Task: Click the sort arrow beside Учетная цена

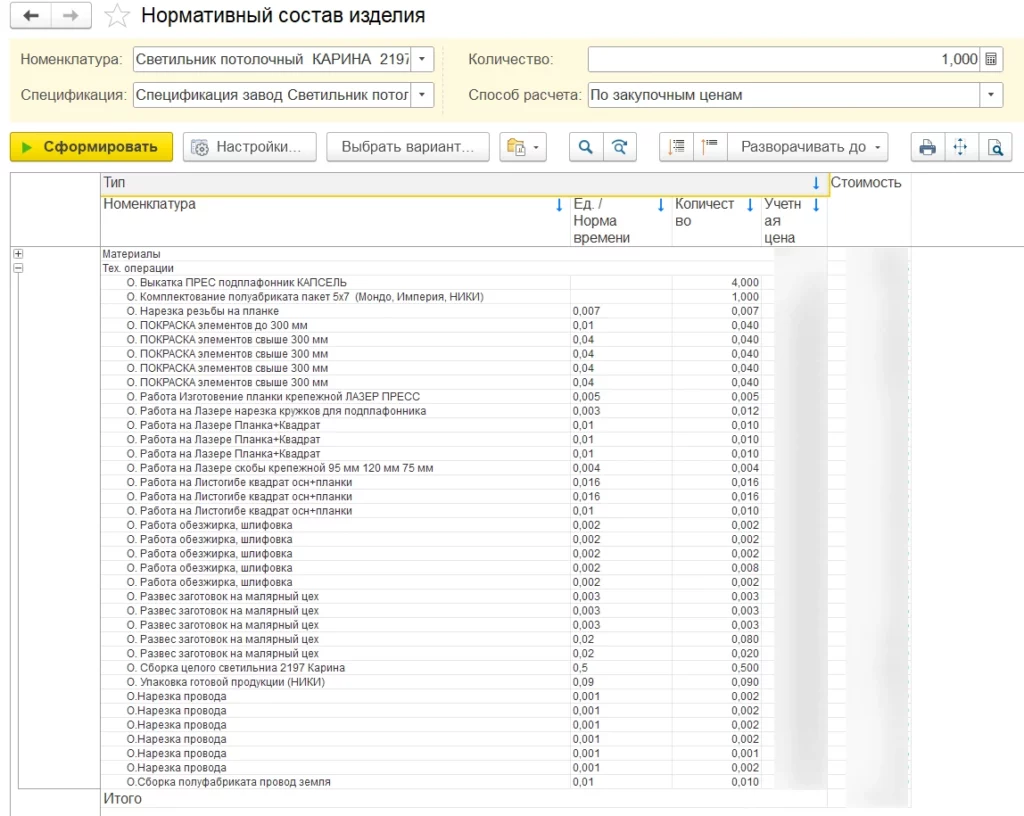Action: pyautogui.click(x=816, y=205)
